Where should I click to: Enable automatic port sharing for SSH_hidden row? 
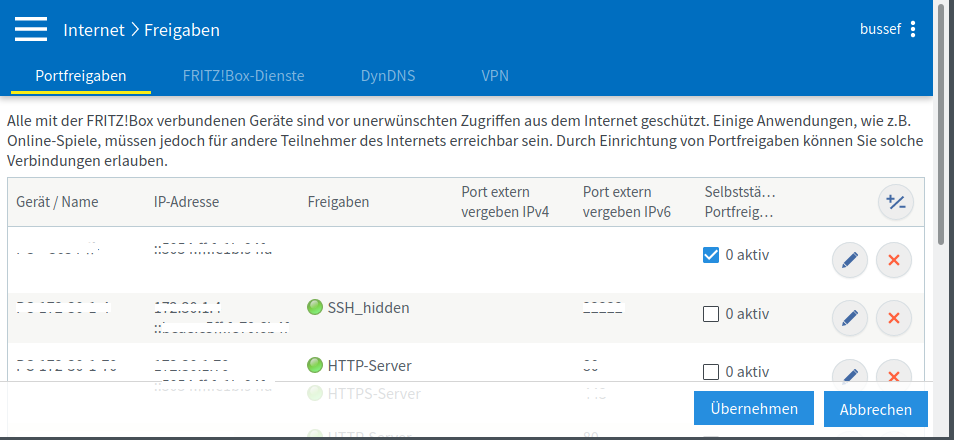click(x=711, y=314)
